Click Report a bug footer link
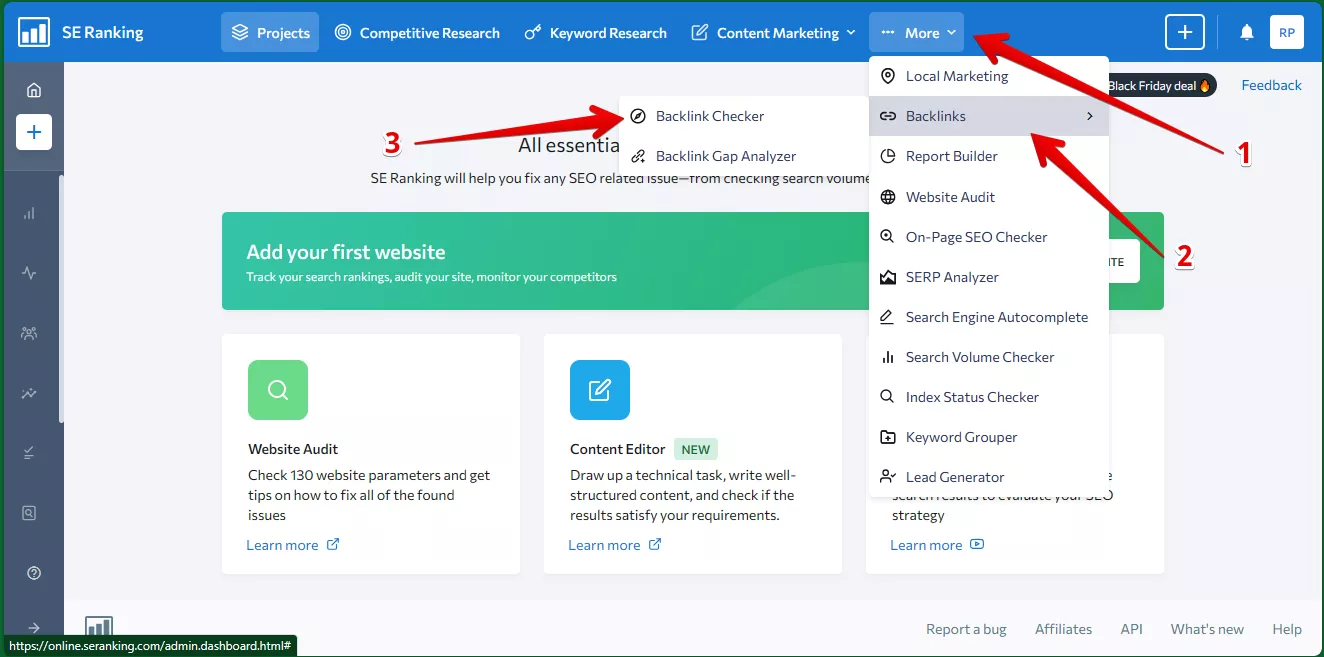Viewport: 1324px width, 657px height. tap(966, 629)
